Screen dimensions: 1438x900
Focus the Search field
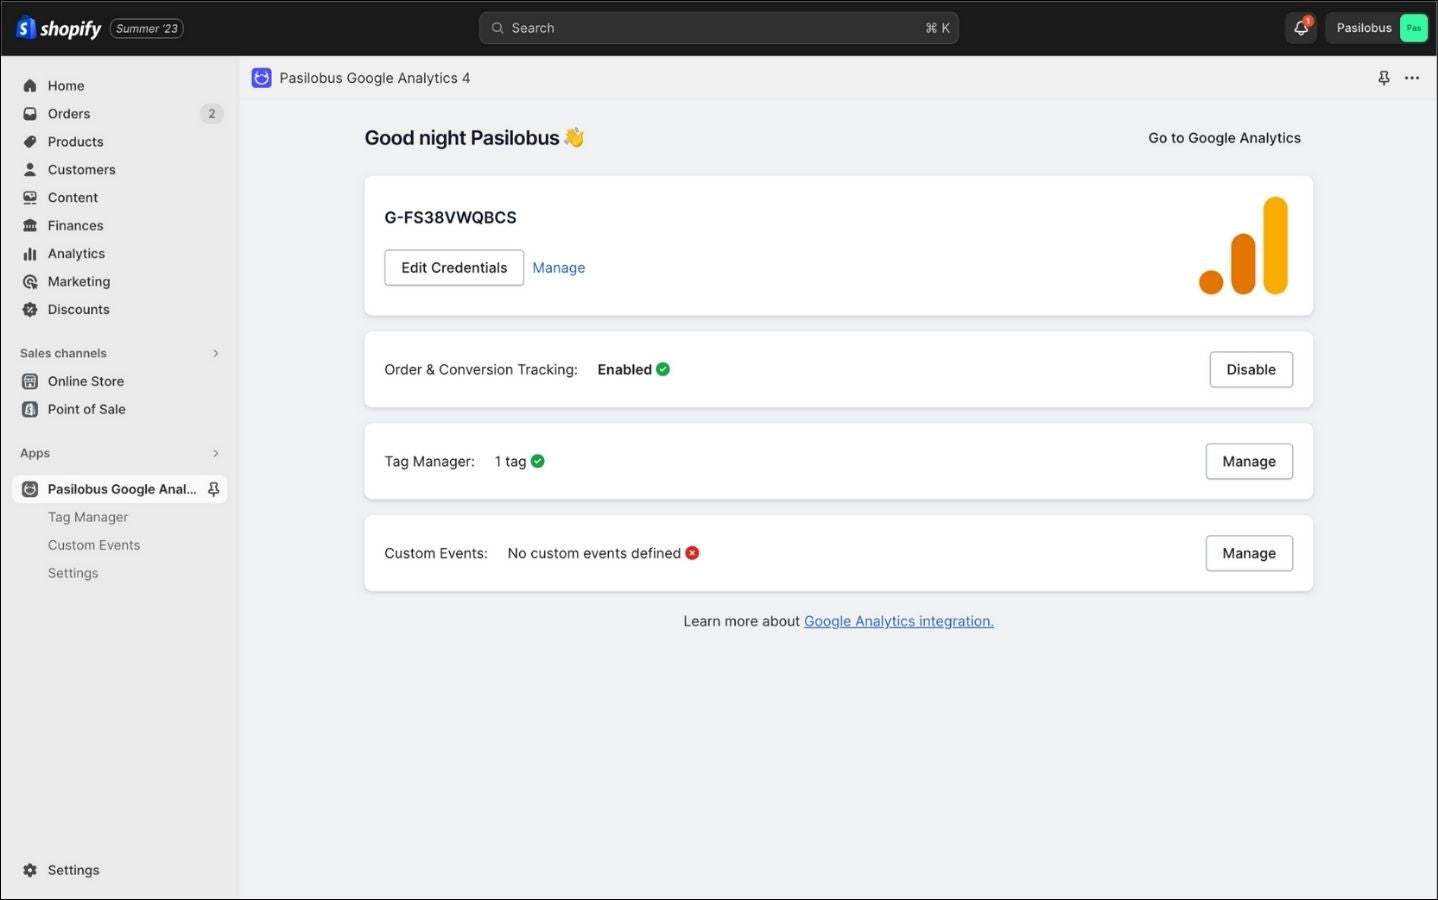point(718,28)
